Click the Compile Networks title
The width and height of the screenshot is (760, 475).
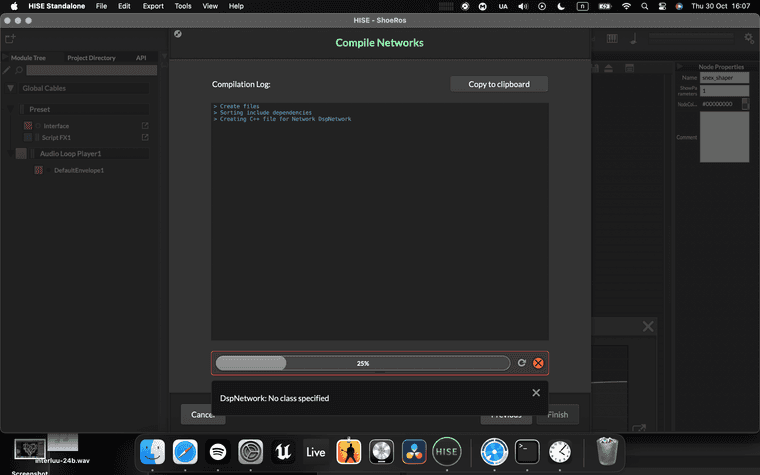[380, 43]
